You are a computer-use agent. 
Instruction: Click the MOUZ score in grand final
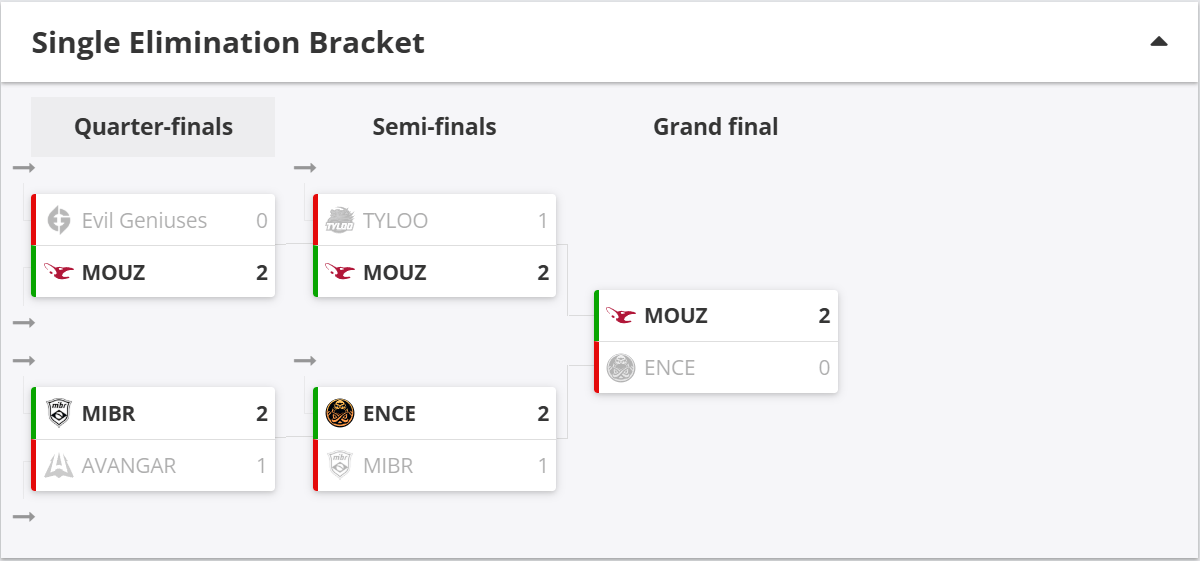(824, 316)
